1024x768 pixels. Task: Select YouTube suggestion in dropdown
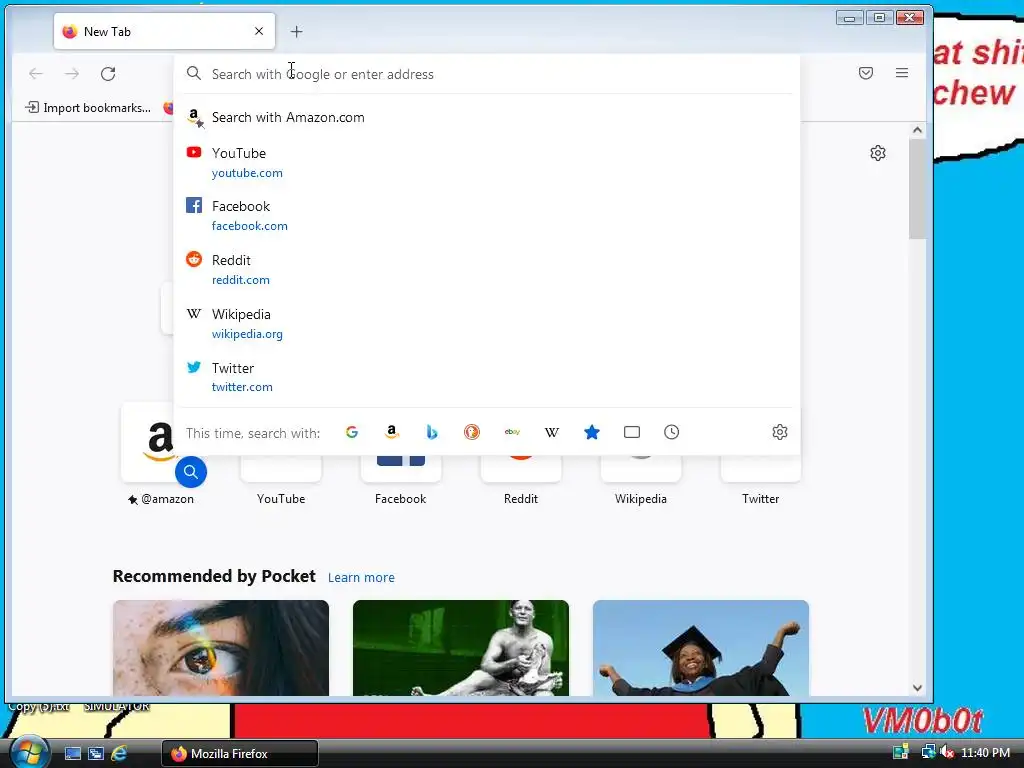tap(487, 163)
